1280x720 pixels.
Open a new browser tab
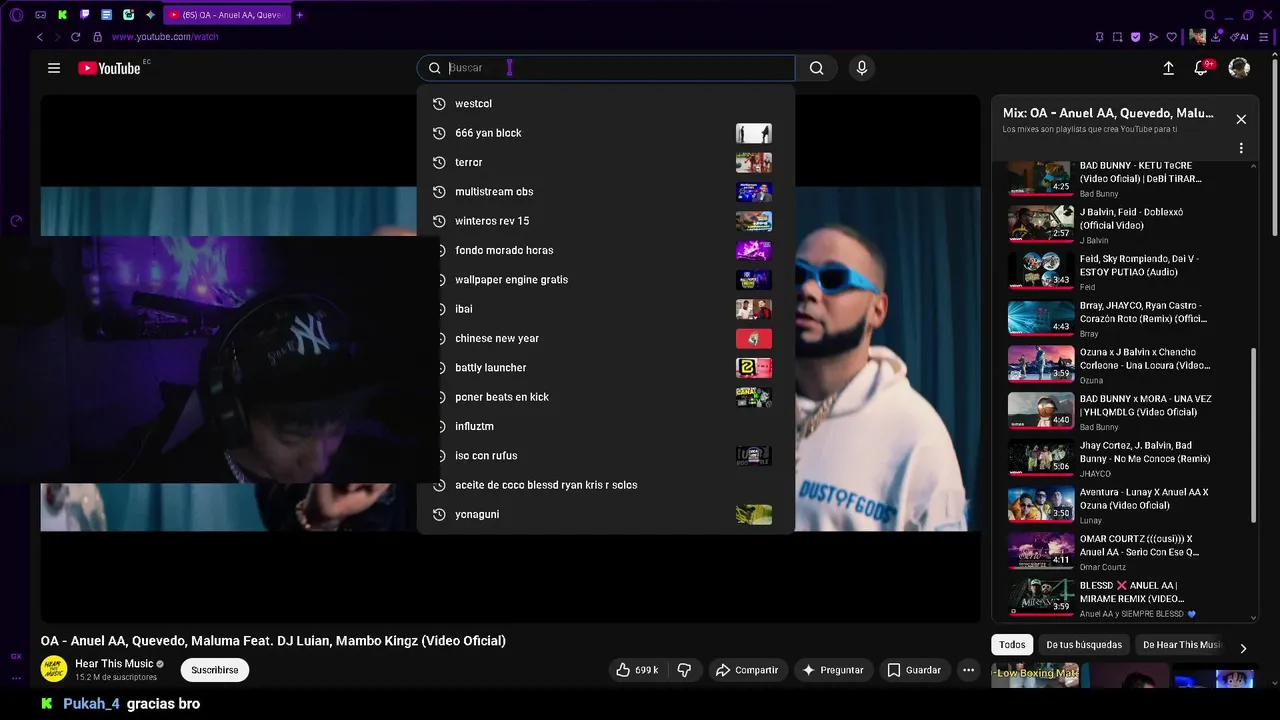[300, 15]
